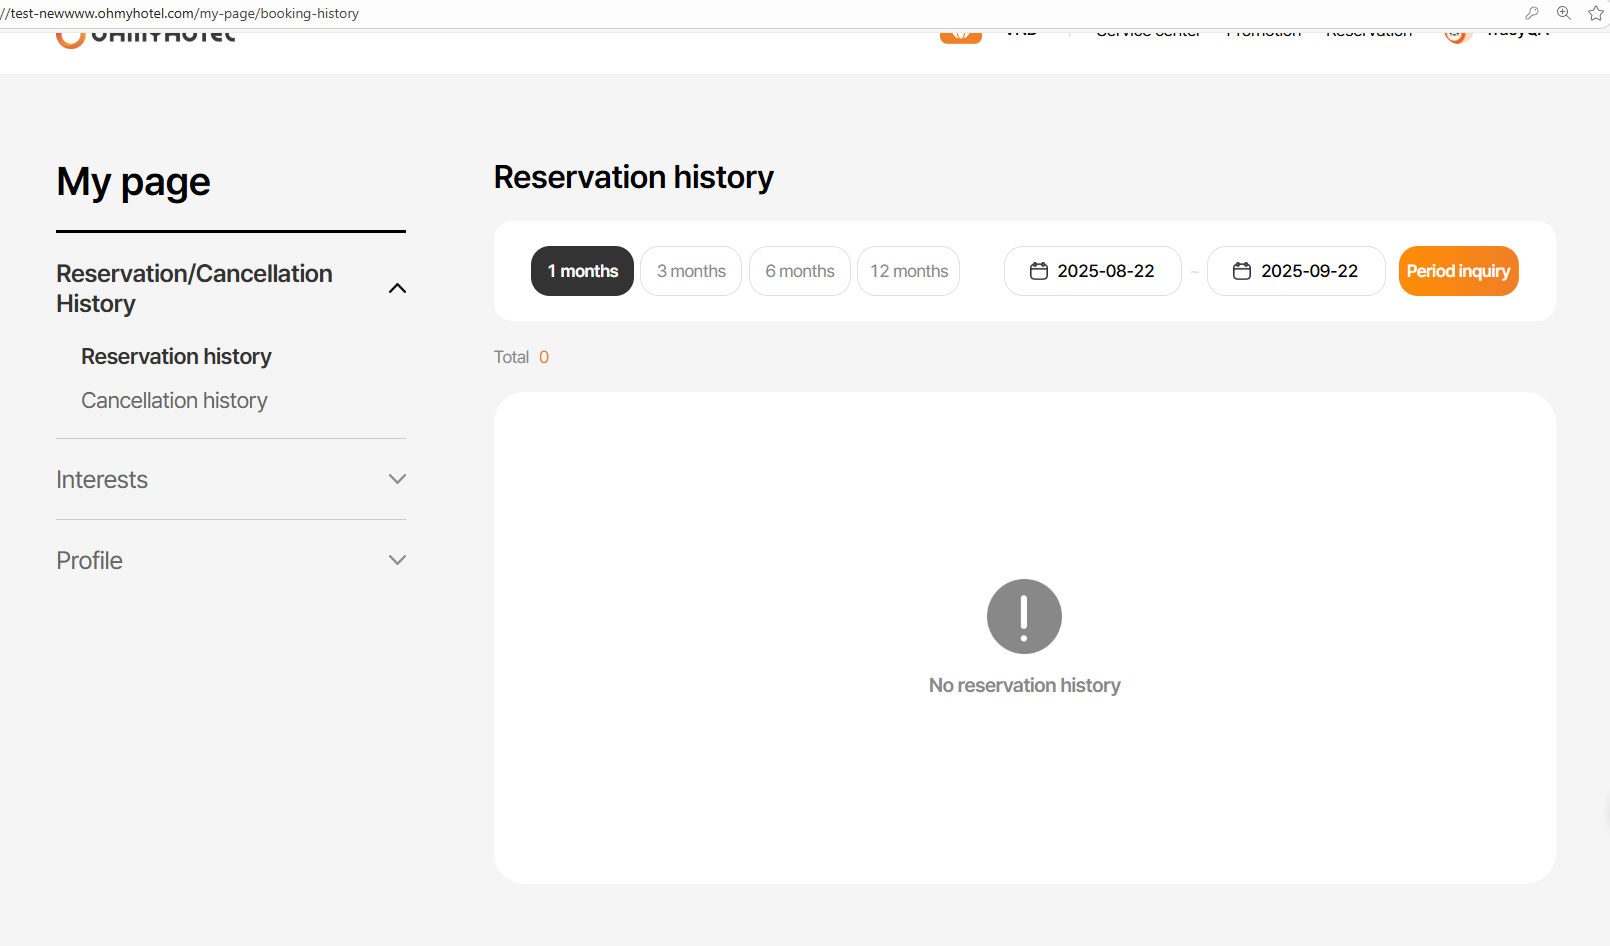Select the 12 months period filter
The image size is (1610, 946).
click(x=909, y=271)
